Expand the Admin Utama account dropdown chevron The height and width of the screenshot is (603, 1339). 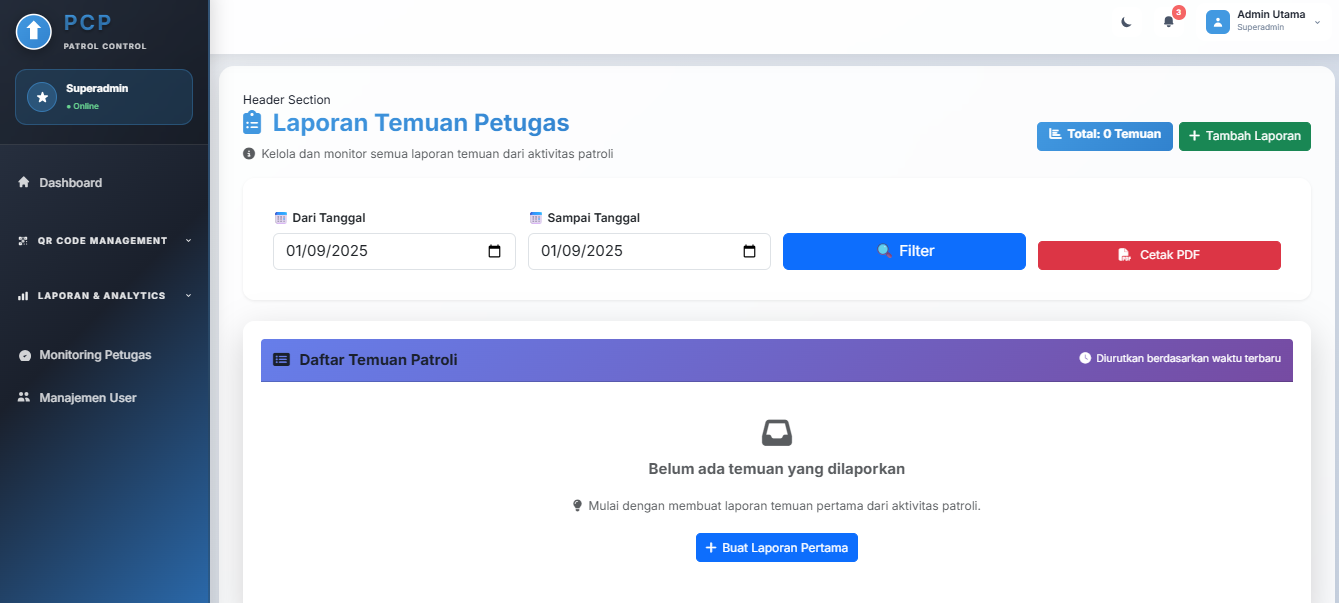(x=1317, y=22)
